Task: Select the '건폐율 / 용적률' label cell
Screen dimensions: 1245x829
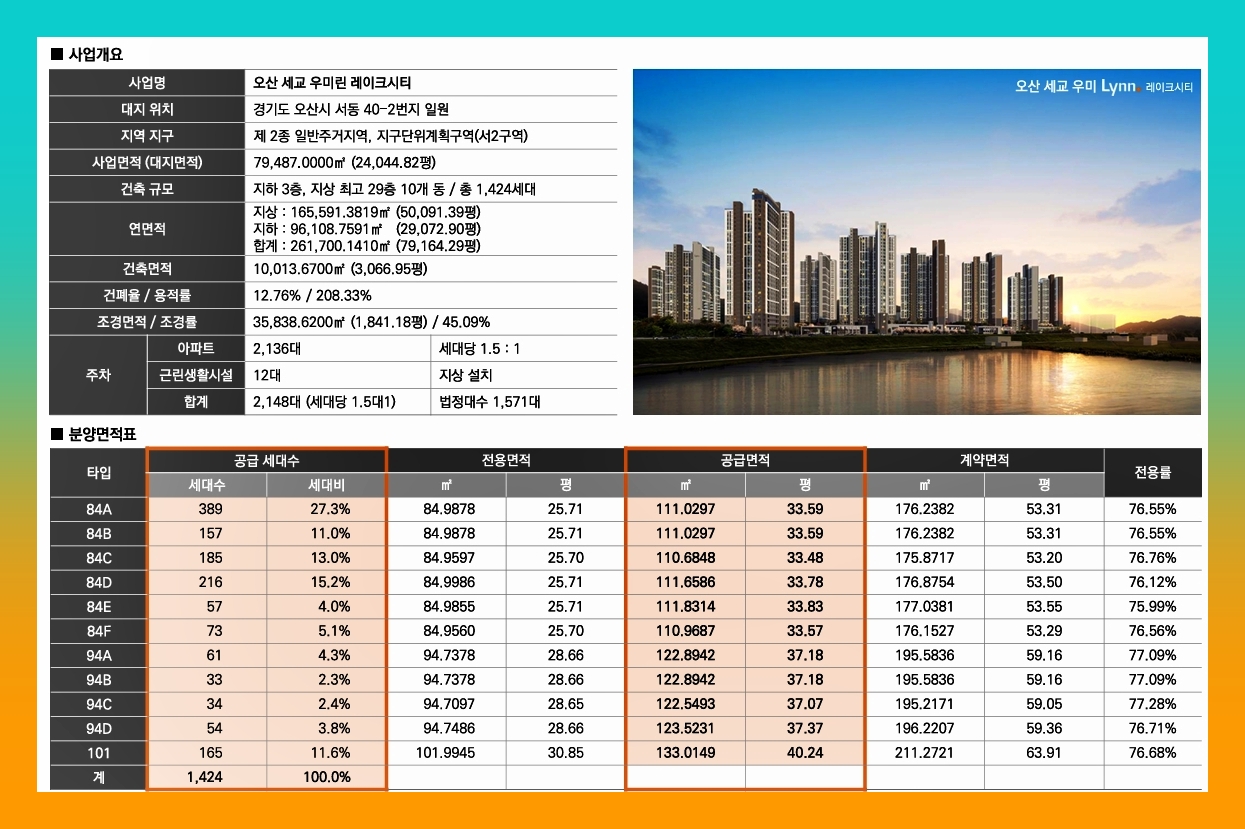Action: [147, 296]
